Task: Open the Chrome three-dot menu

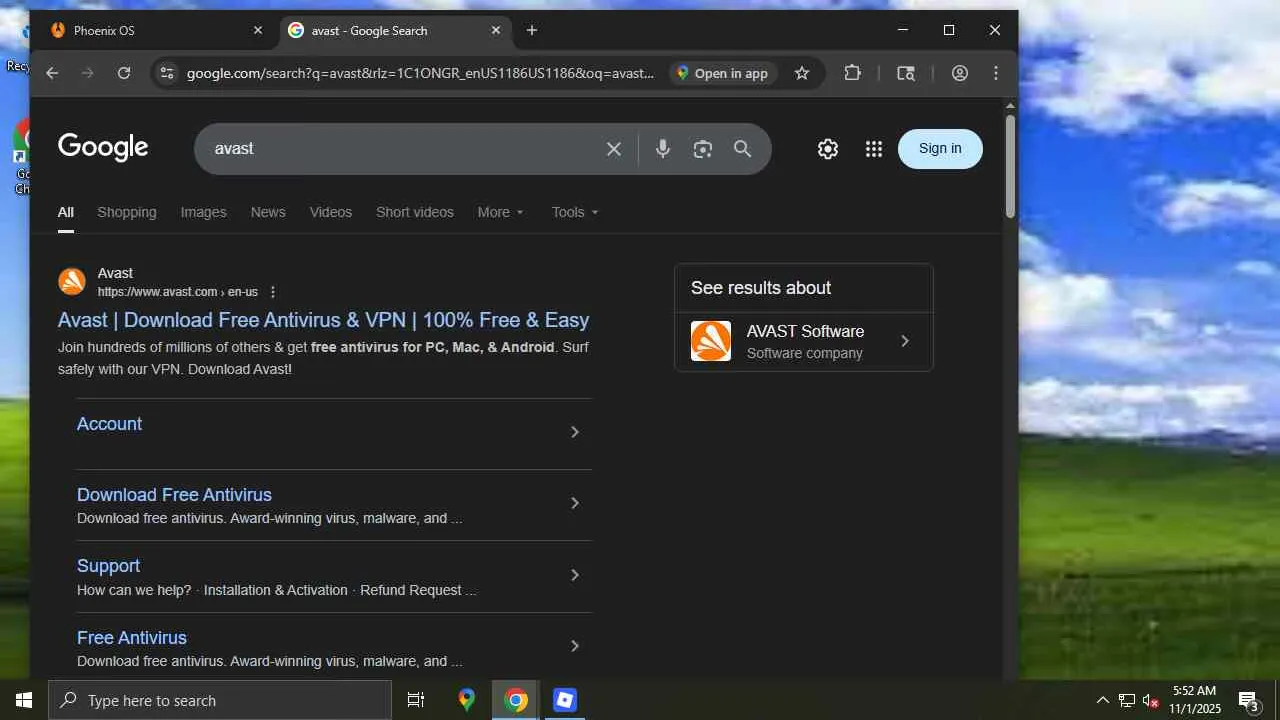Action: click(996, 73)
